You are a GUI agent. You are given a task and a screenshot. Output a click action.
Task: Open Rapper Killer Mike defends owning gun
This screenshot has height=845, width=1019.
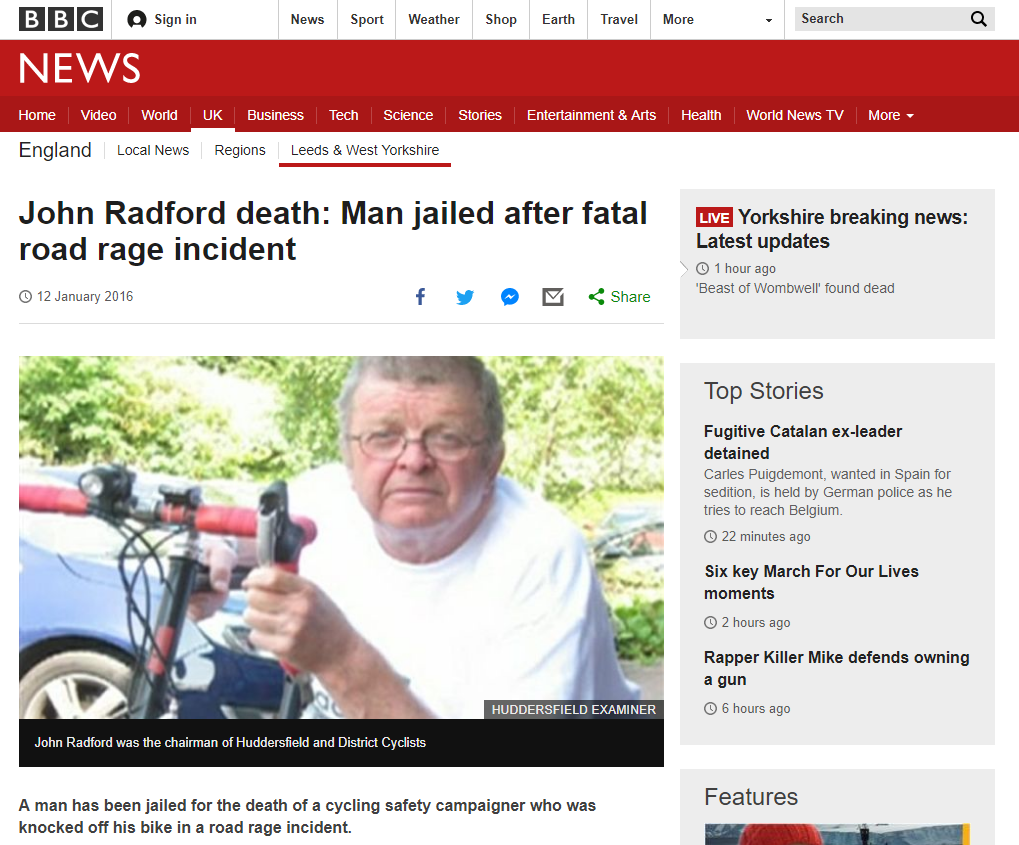836,668
